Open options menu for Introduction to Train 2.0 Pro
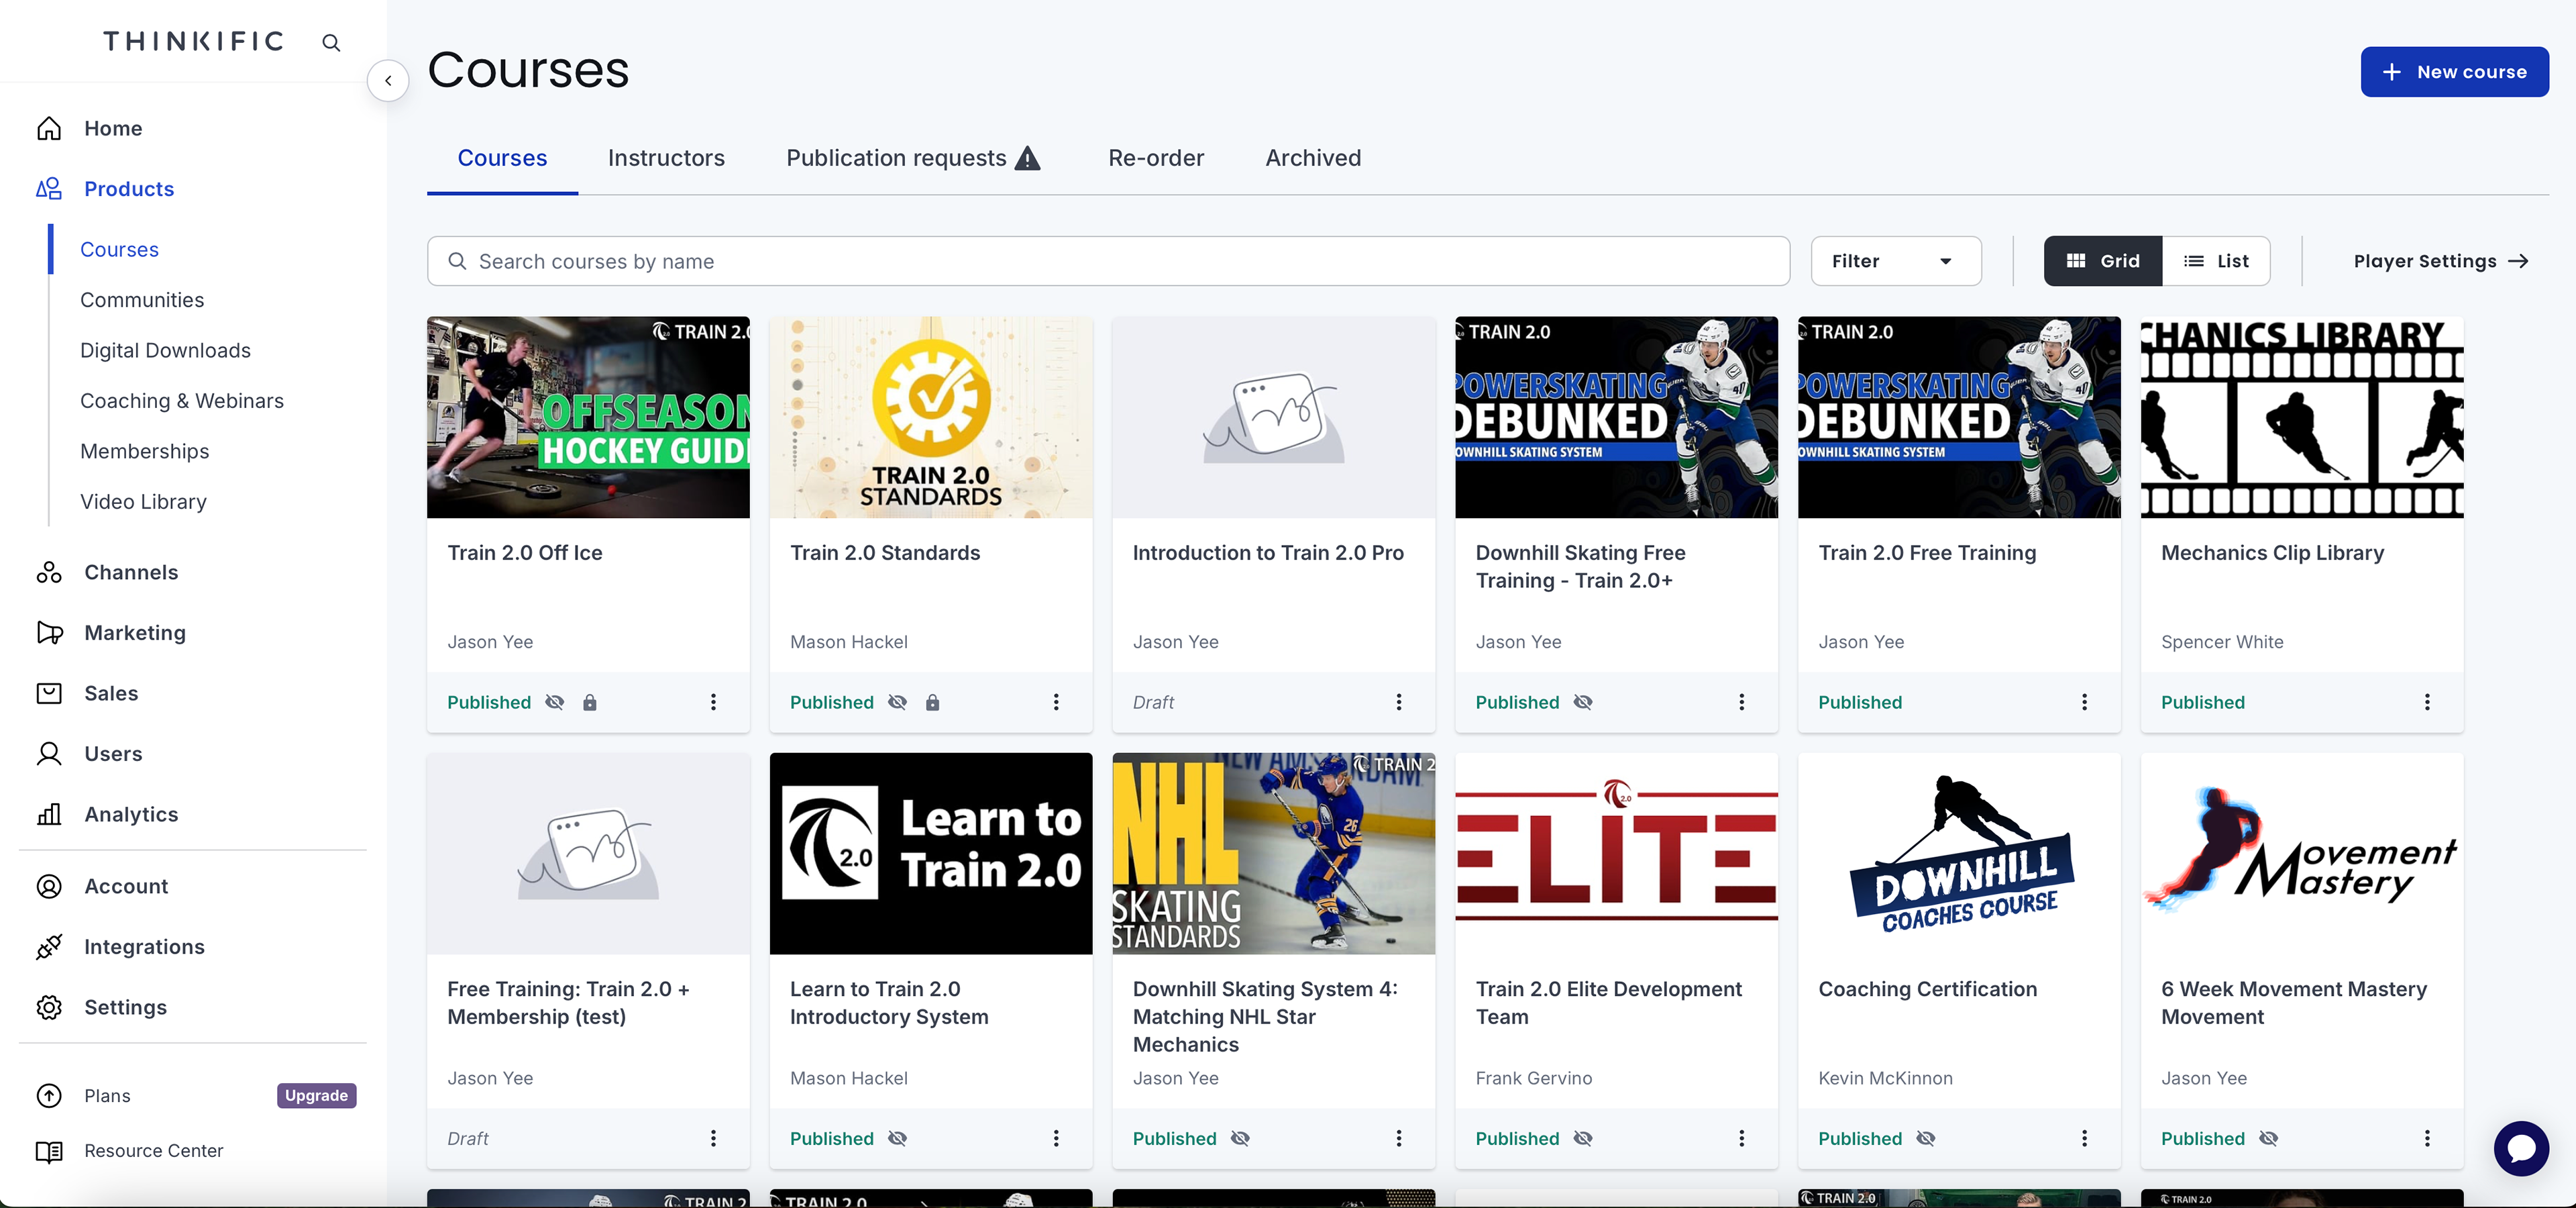This screenshot has height=1208, width=2576. tap(1399, 703)
